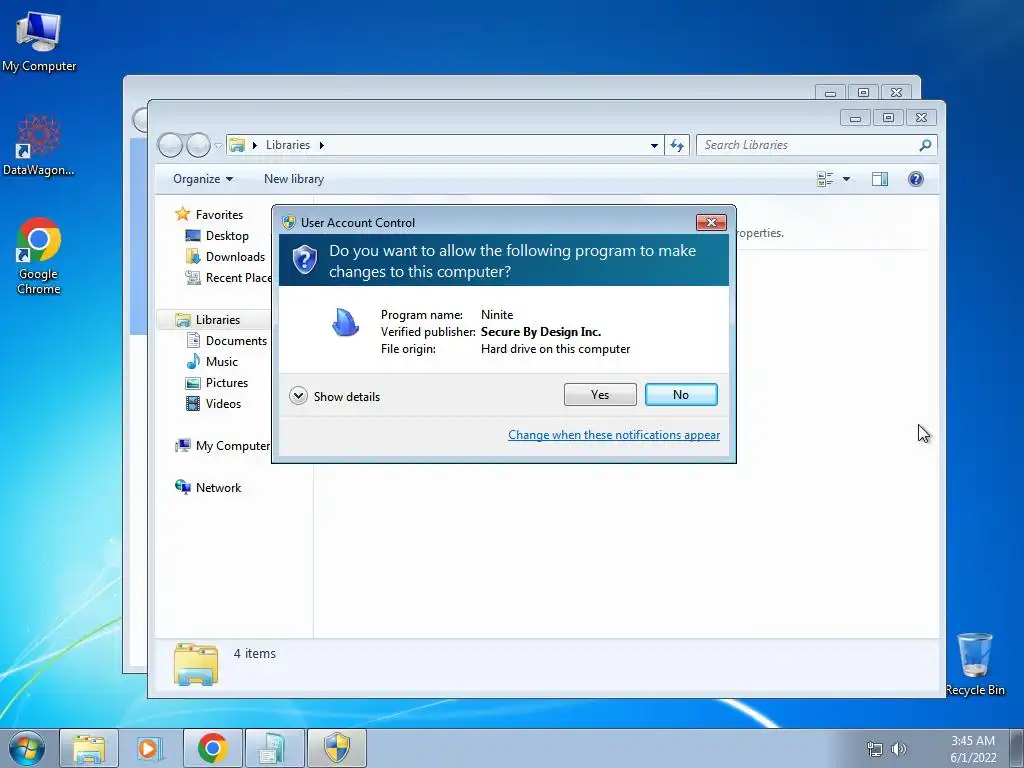
Task: Toggle the preview pane button
Action: [x=880, y=179]
